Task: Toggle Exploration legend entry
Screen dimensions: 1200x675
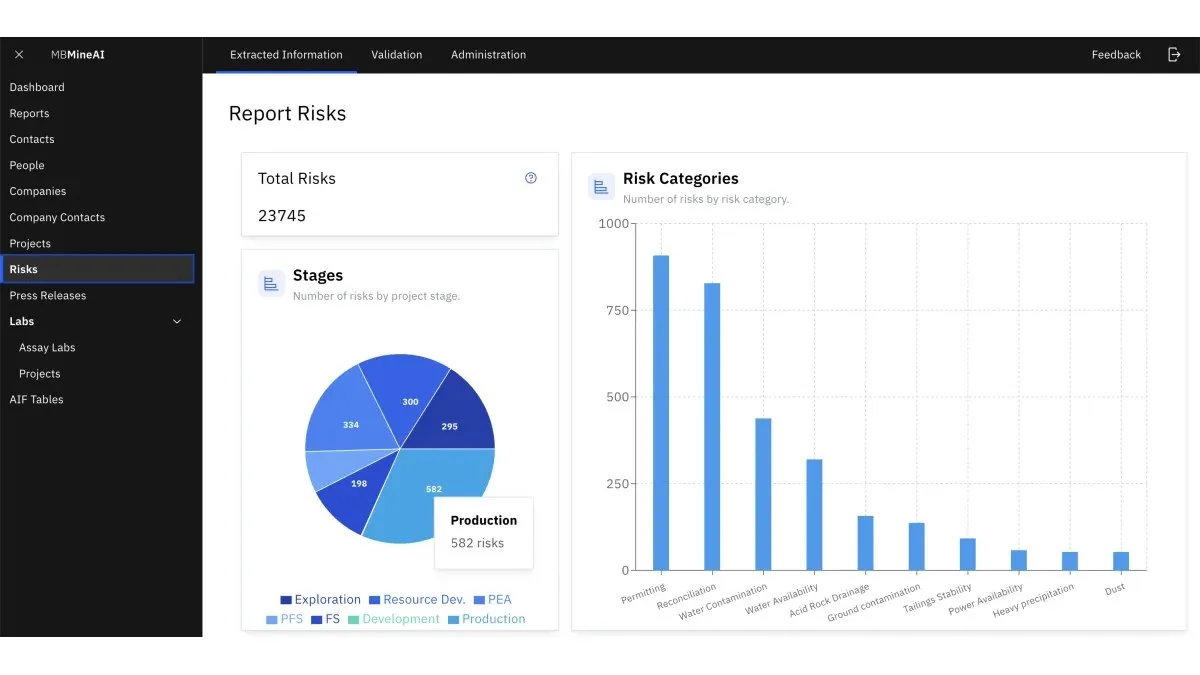Action: [320, 600]
